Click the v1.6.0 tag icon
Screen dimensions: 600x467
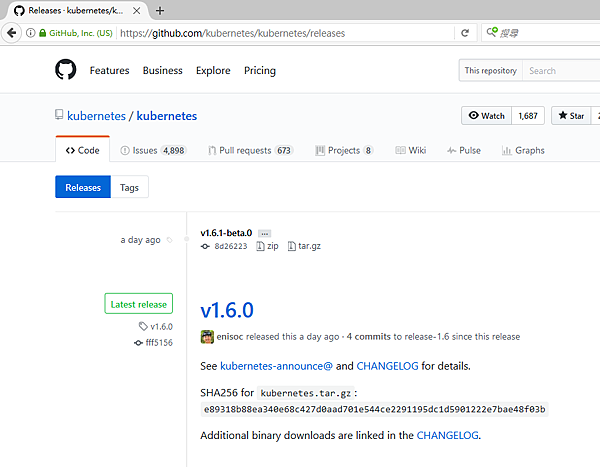[143, 326]
